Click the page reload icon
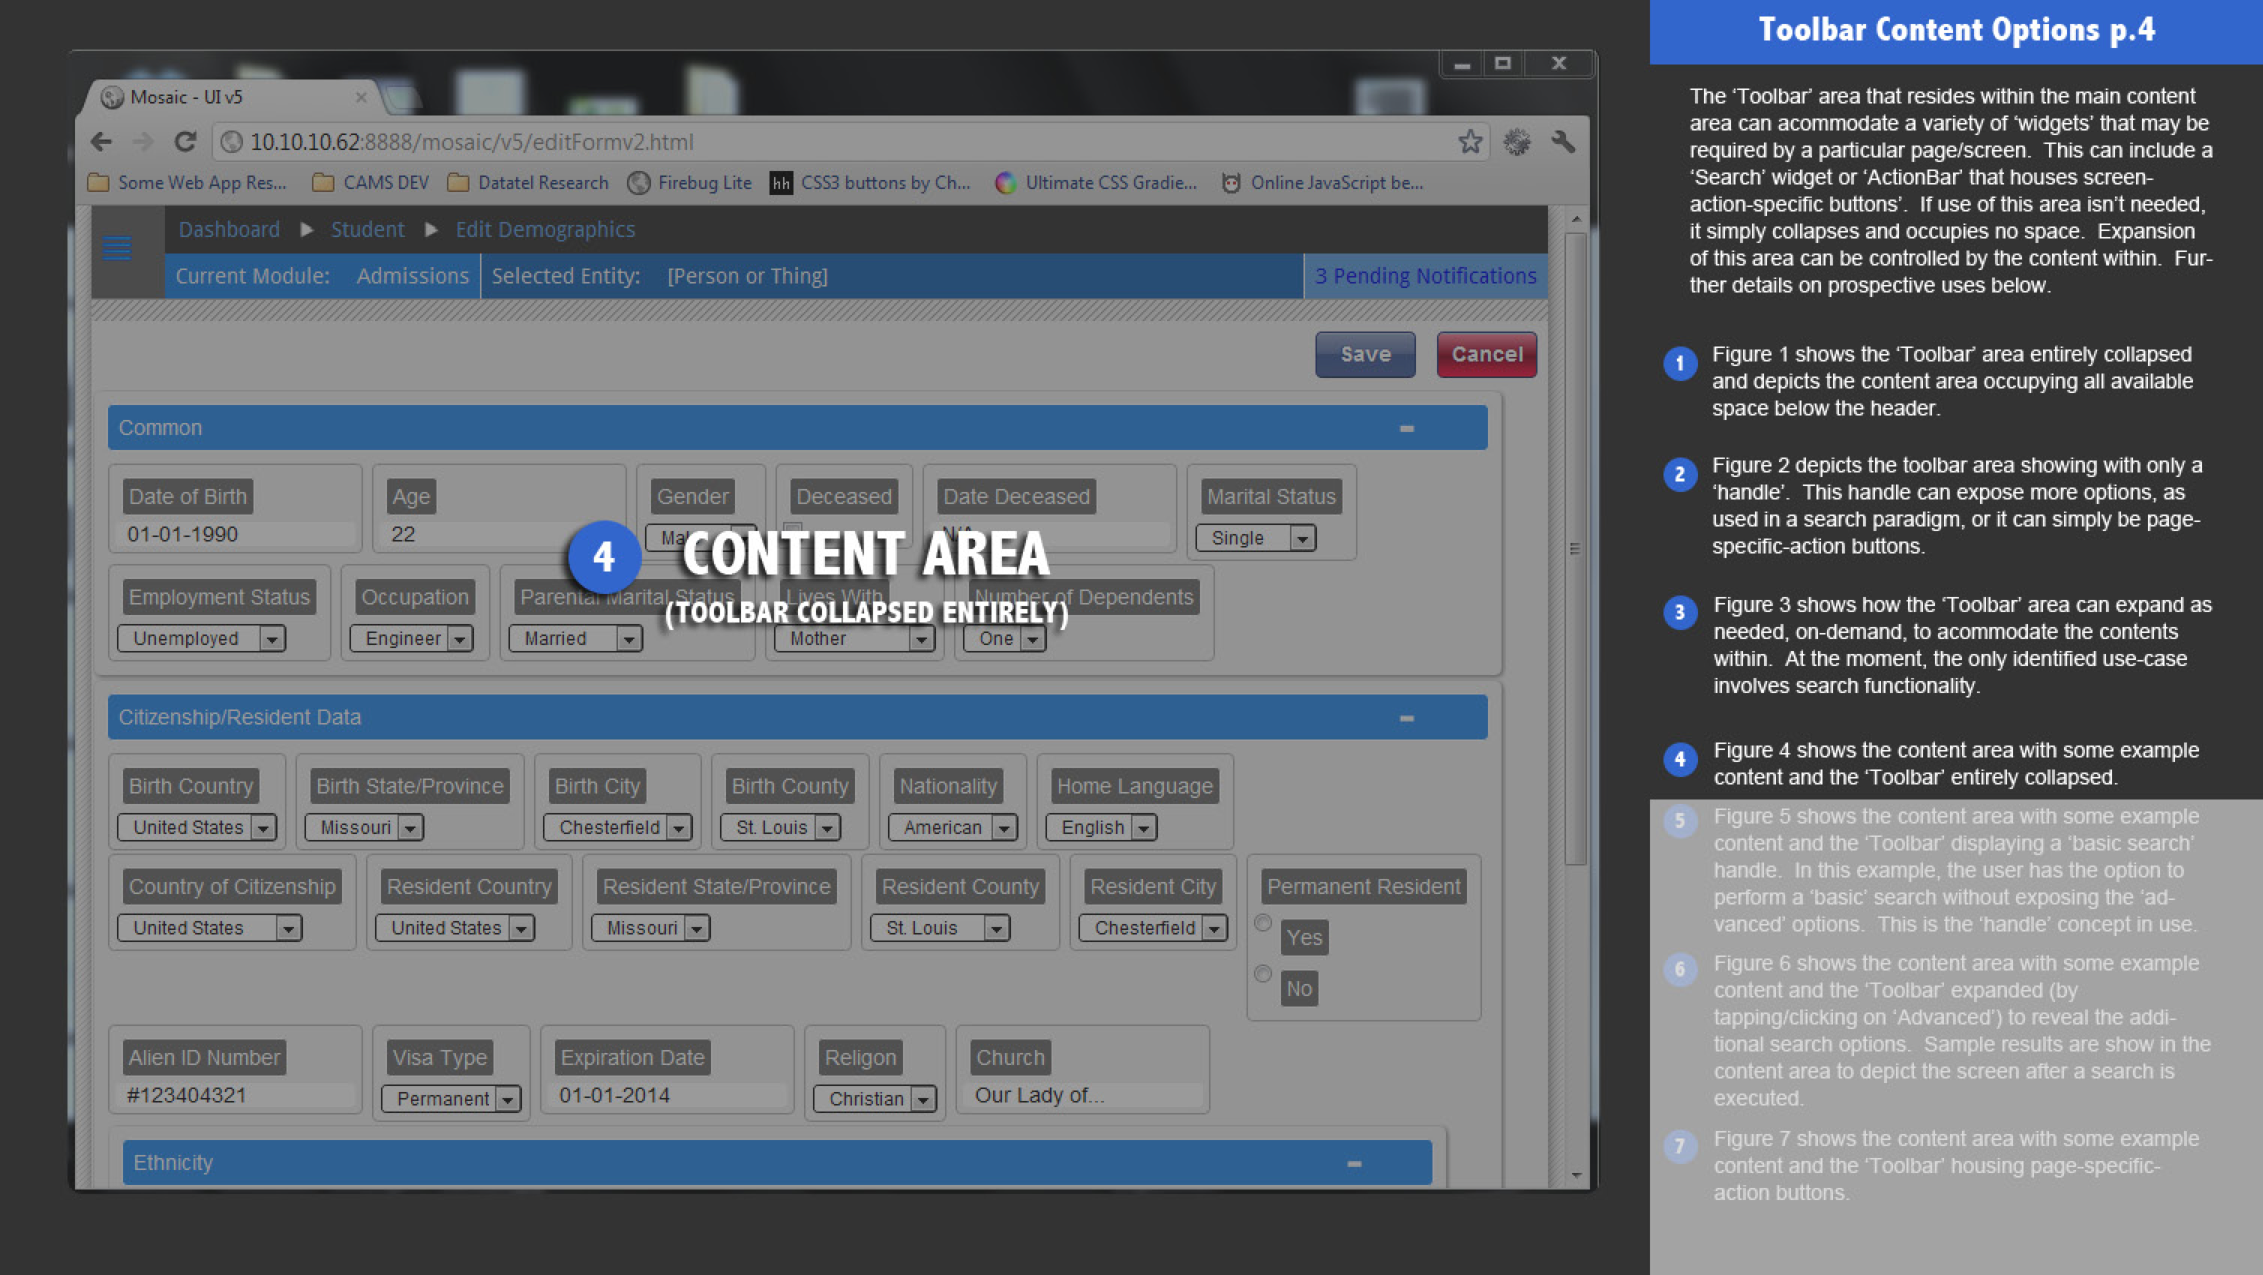This screenshot has height=1275, width=2263. click(185, 142)
